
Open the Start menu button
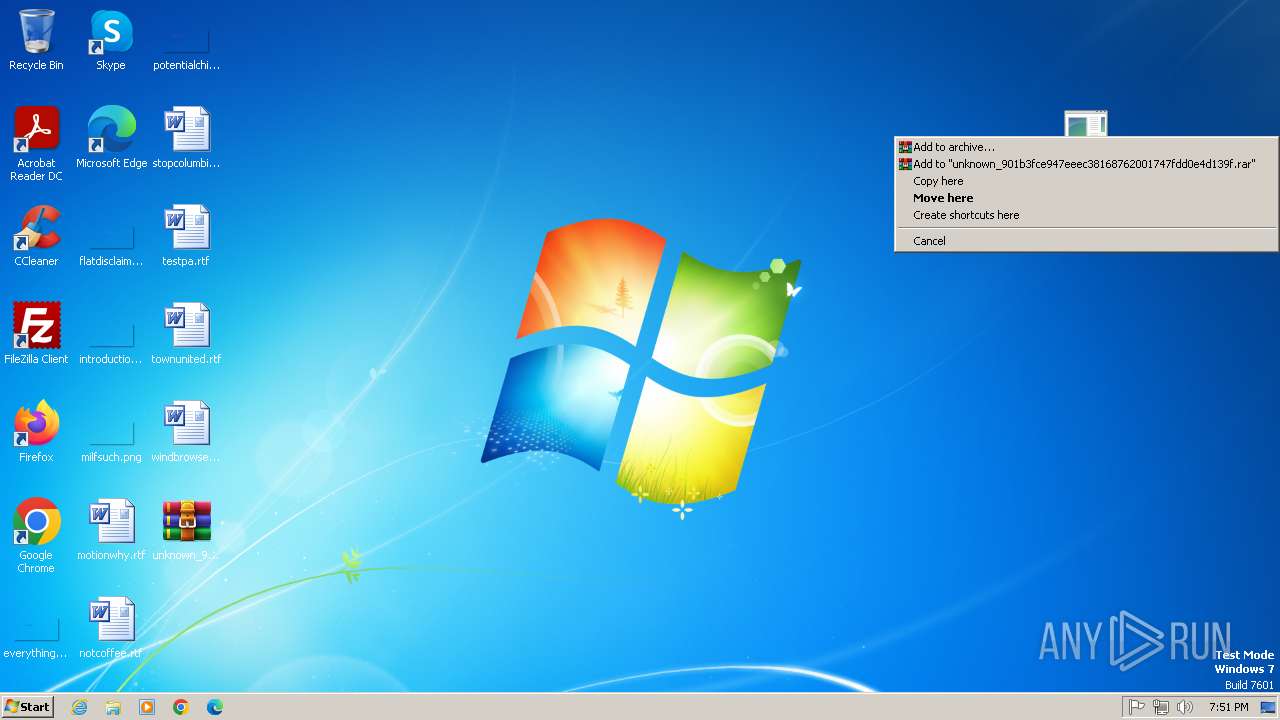click(x=28, y=707)
